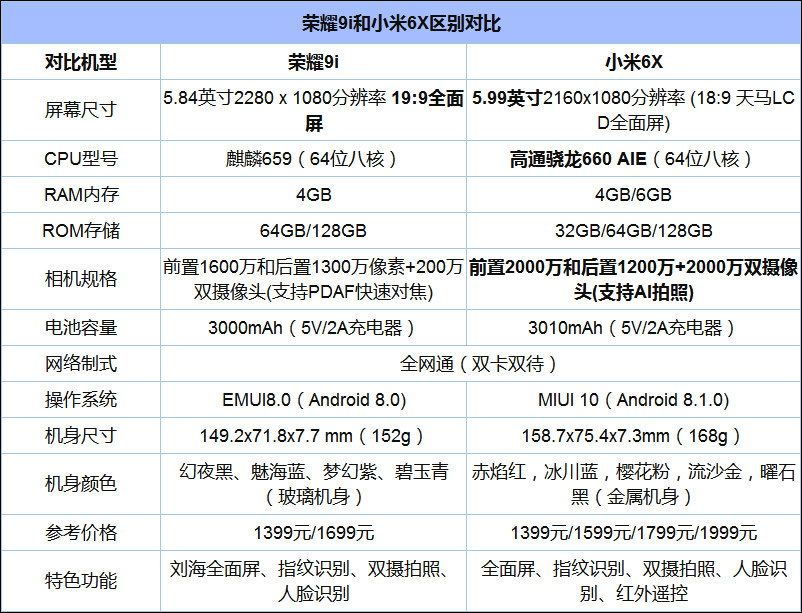Click the table title 荣耀9i和小米6X区别对比
The image size is (802, 613).
(401, 24)
